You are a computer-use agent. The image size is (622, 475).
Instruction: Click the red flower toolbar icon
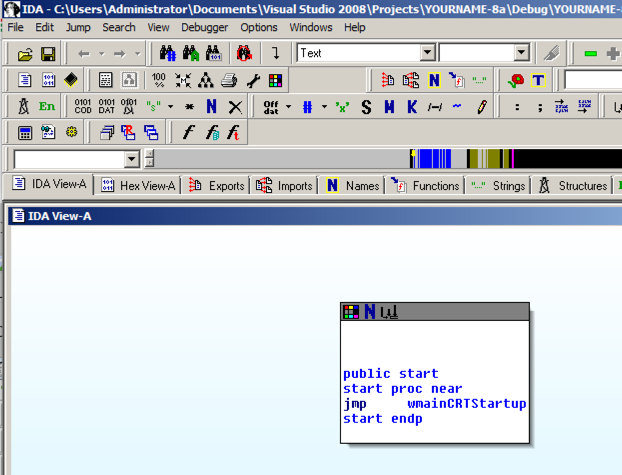point(515,81)
